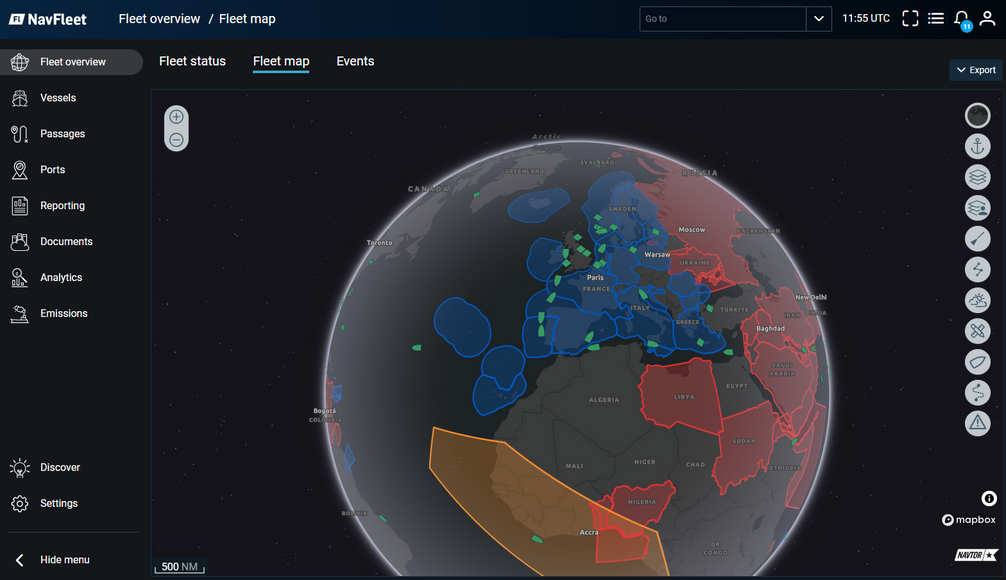Open the Fleet overview sidebar item
This screenshot has width=1006, height=580.
71,62
